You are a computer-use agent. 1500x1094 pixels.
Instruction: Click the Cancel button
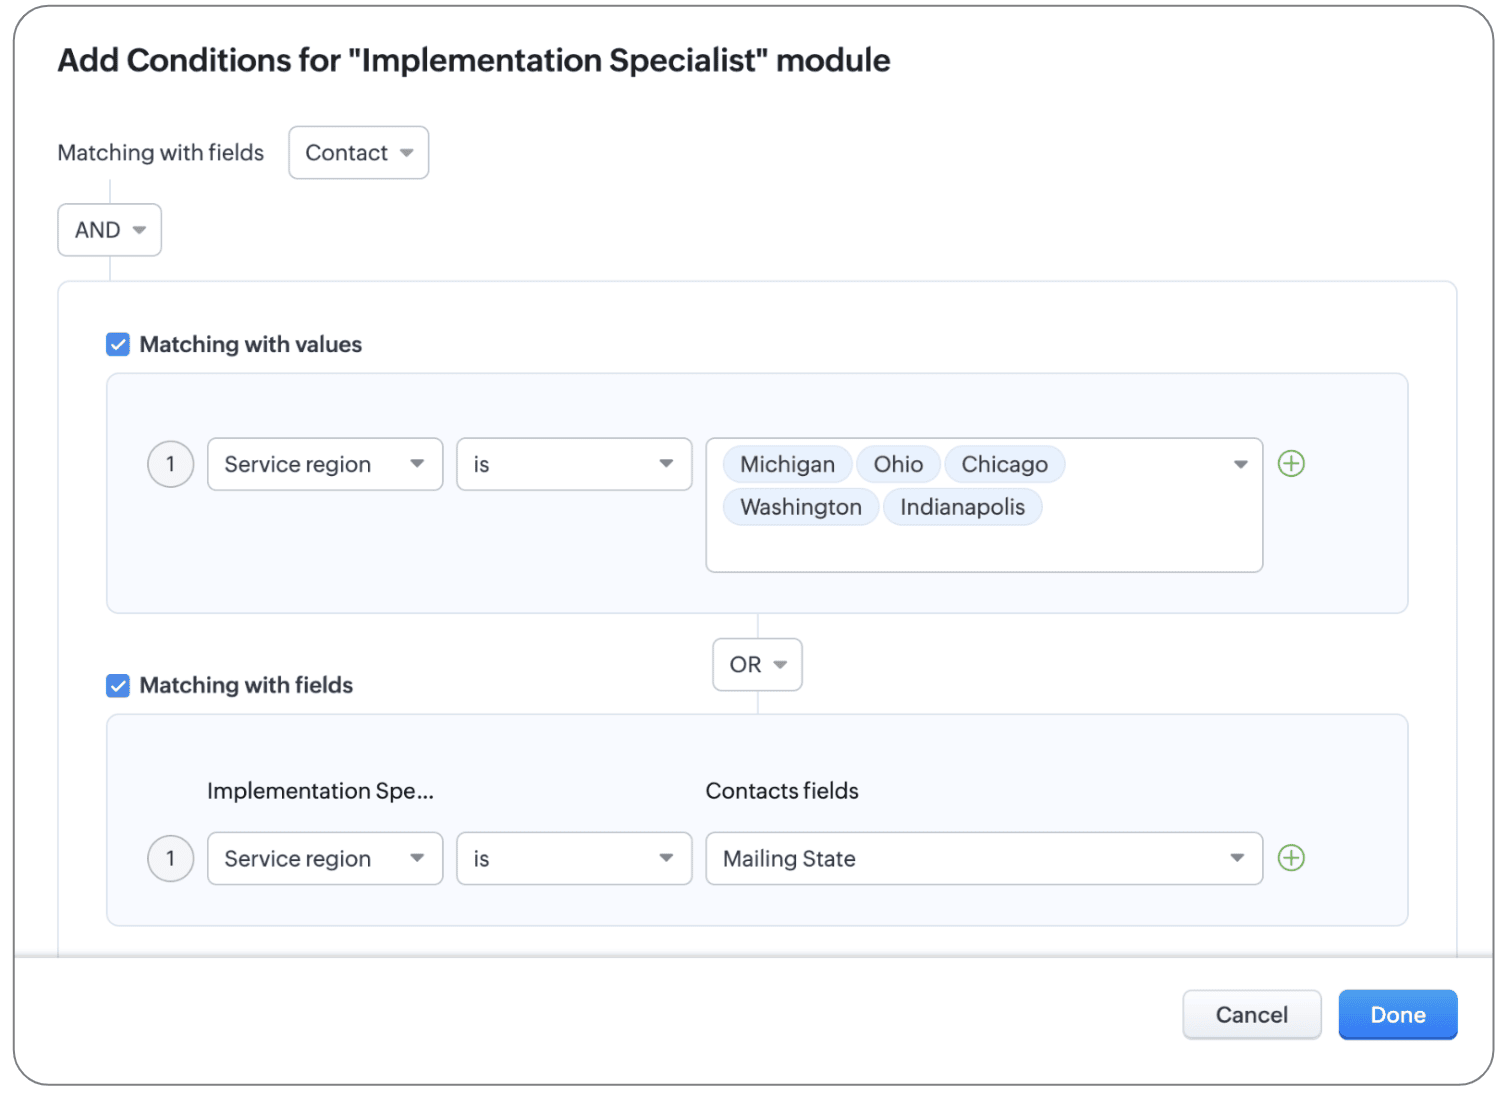click(x=1251, y=1015)
